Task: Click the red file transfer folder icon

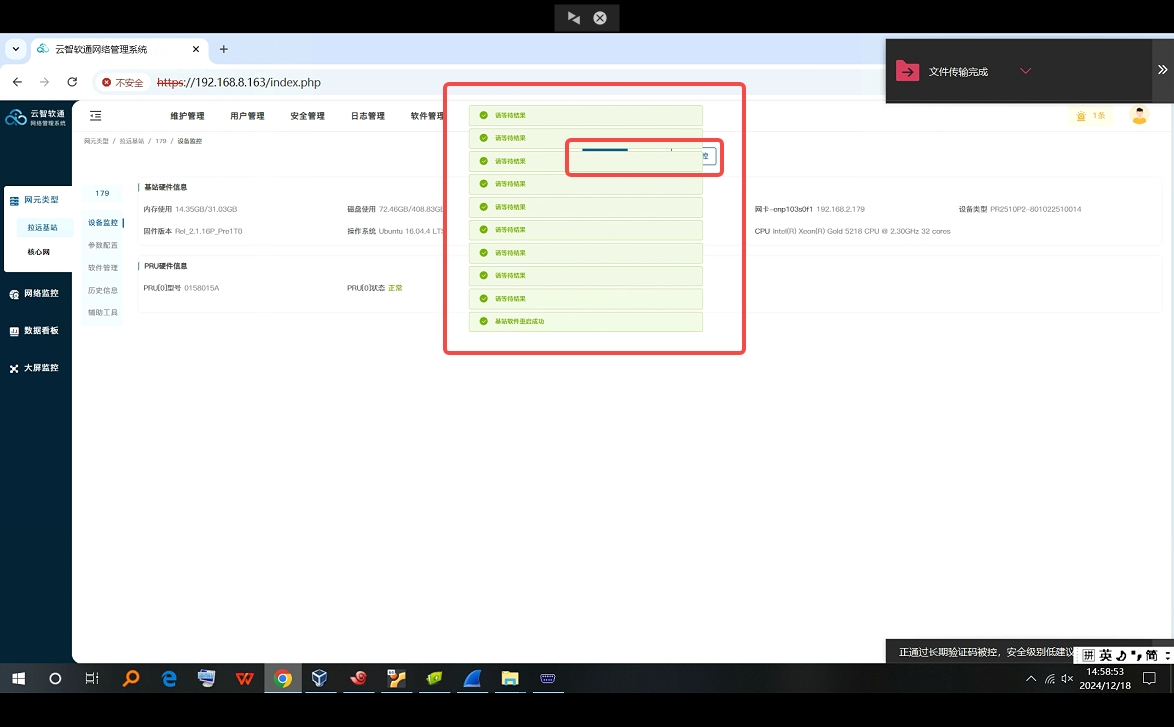Action: pyautogui.click(x=907, y=71)
